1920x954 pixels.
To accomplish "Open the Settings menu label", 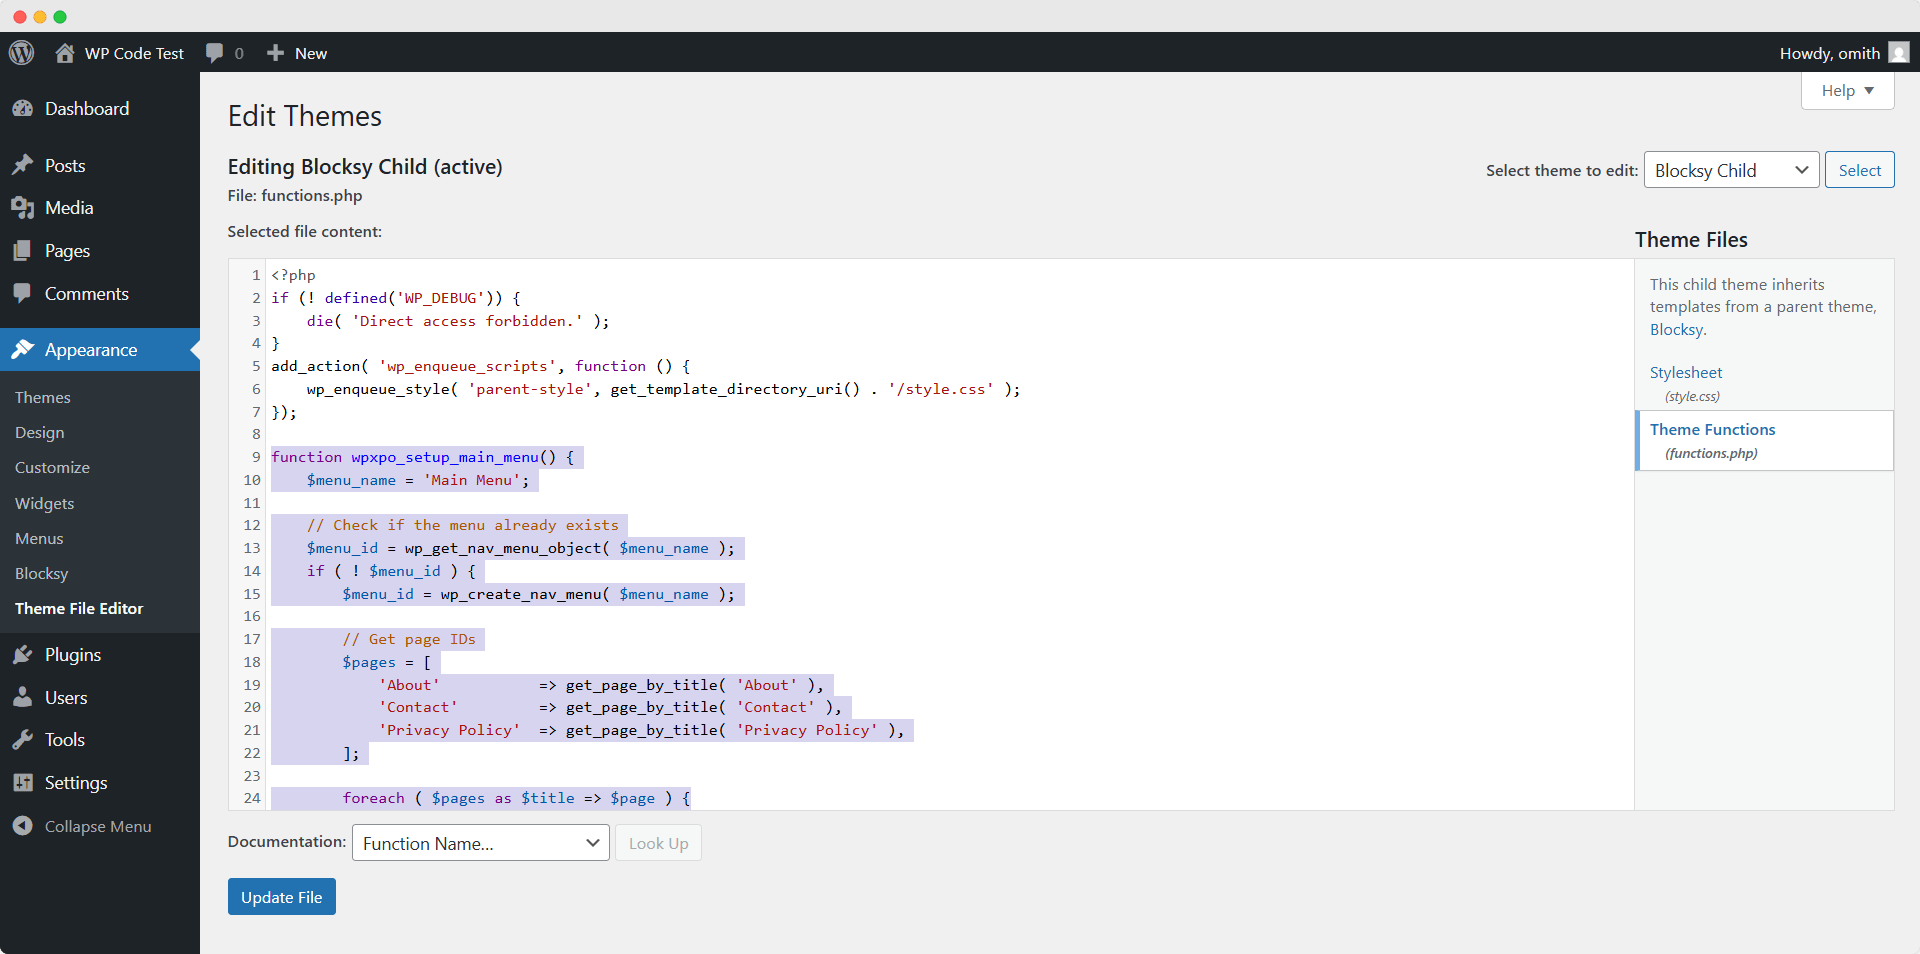I will coord(76,783).
